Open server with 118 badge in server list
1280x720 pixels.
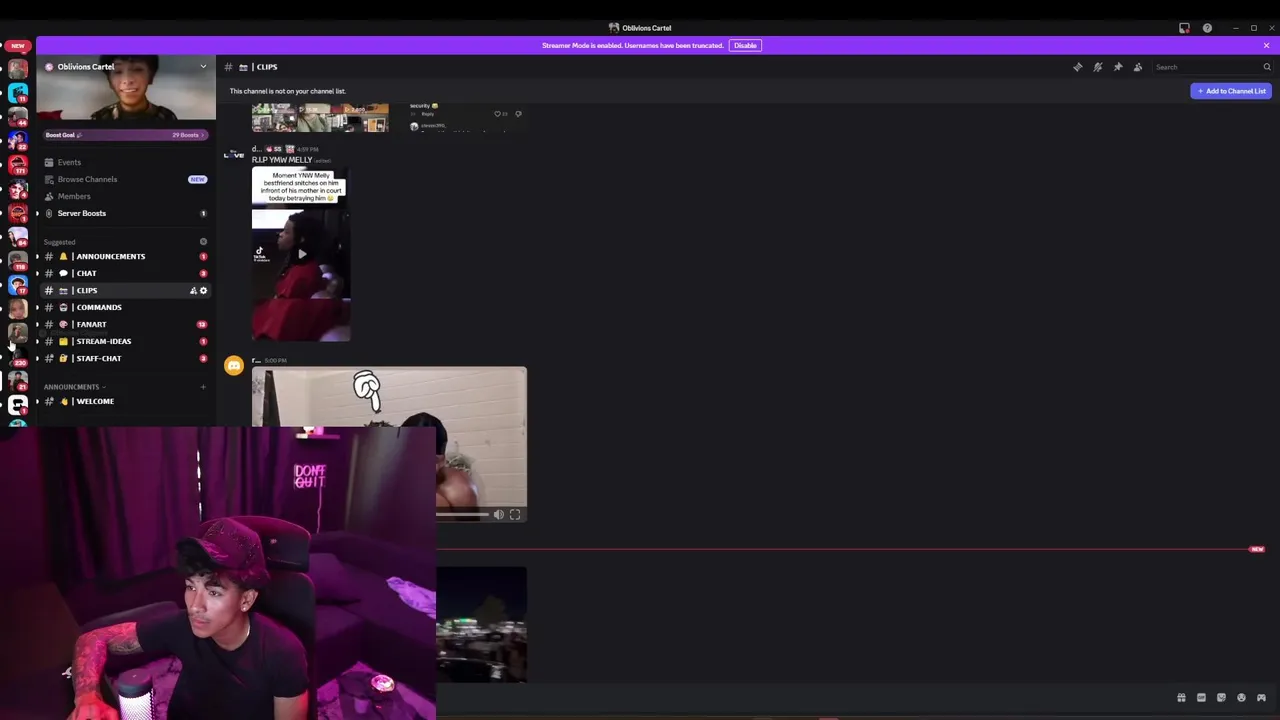[x=18, y=260]
